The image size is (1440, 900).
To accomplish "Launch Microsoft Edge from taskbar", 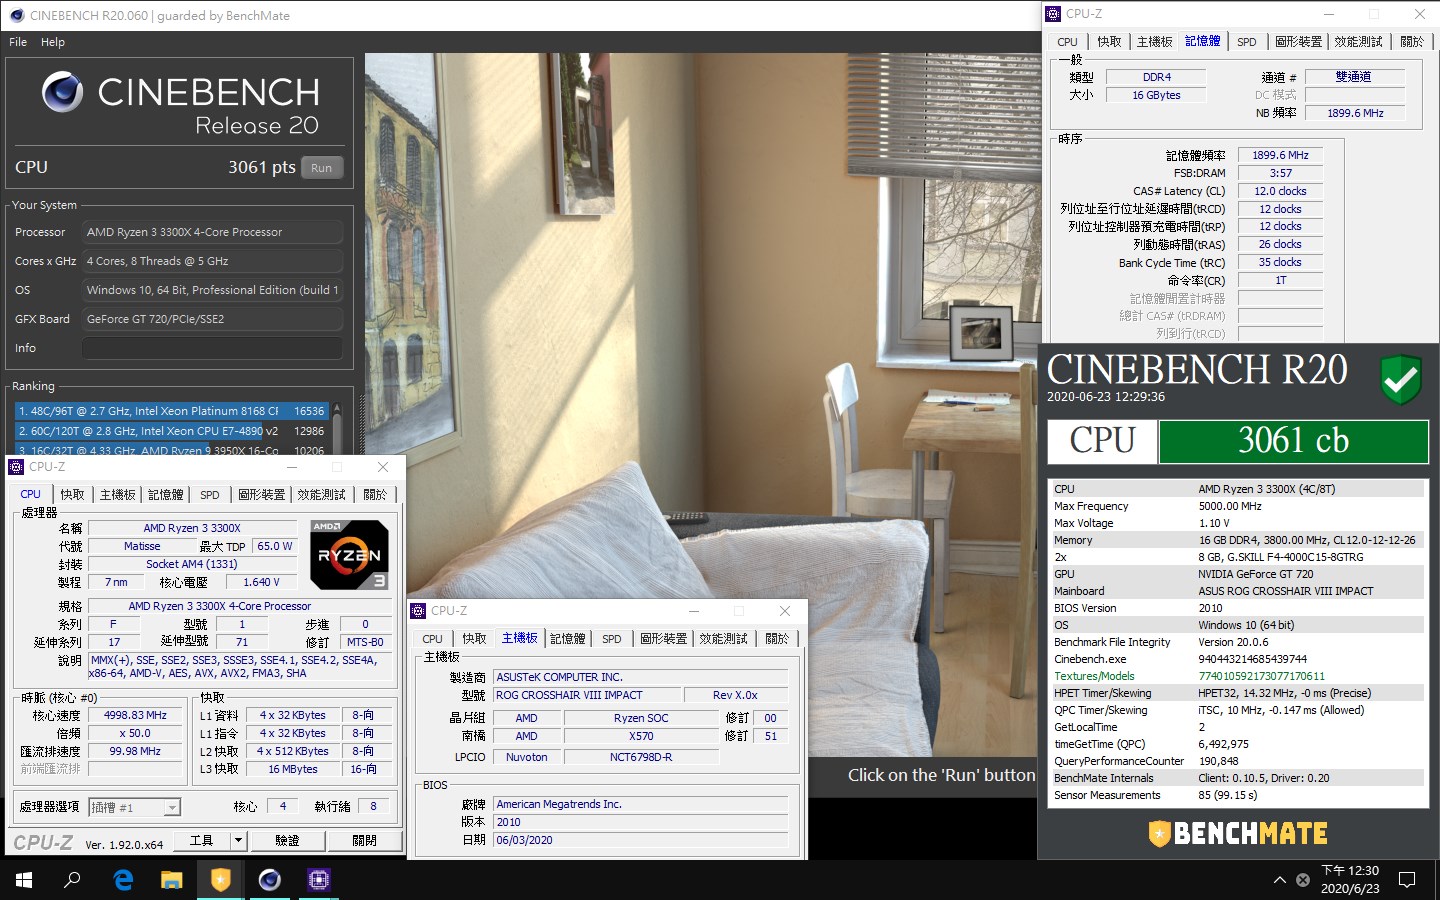I will pos(123,880).
